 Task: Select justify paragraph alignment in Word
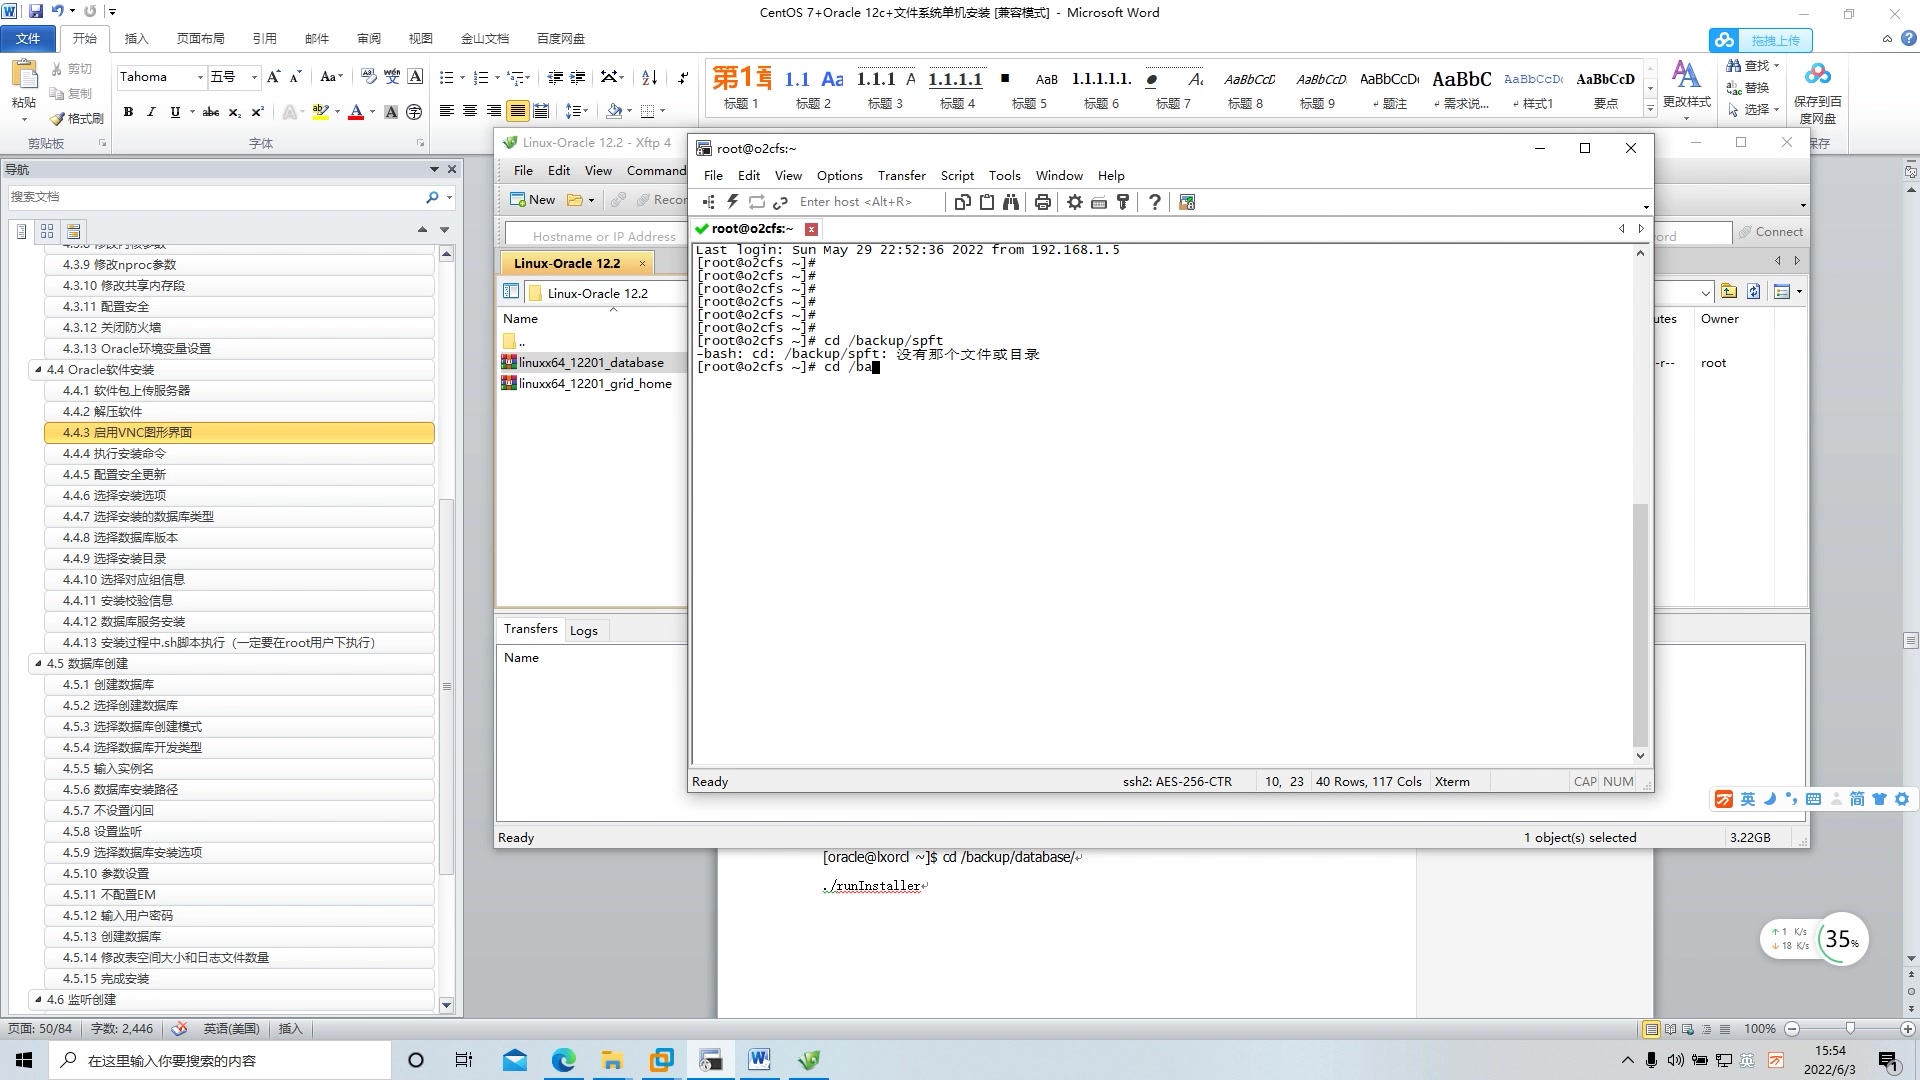click(x=518, y=111)
